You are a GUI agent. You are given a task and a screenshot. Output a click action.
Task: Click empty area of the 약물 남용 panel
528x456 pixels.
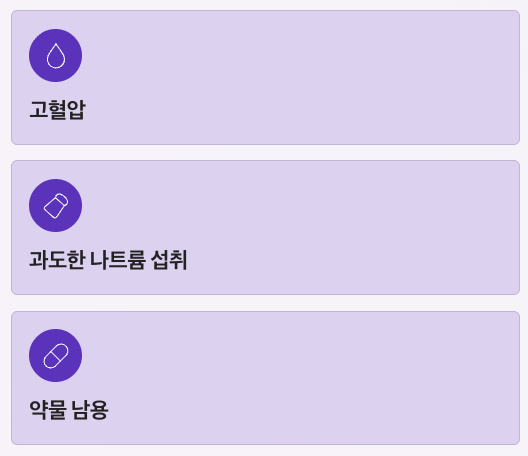coord(303,378)
